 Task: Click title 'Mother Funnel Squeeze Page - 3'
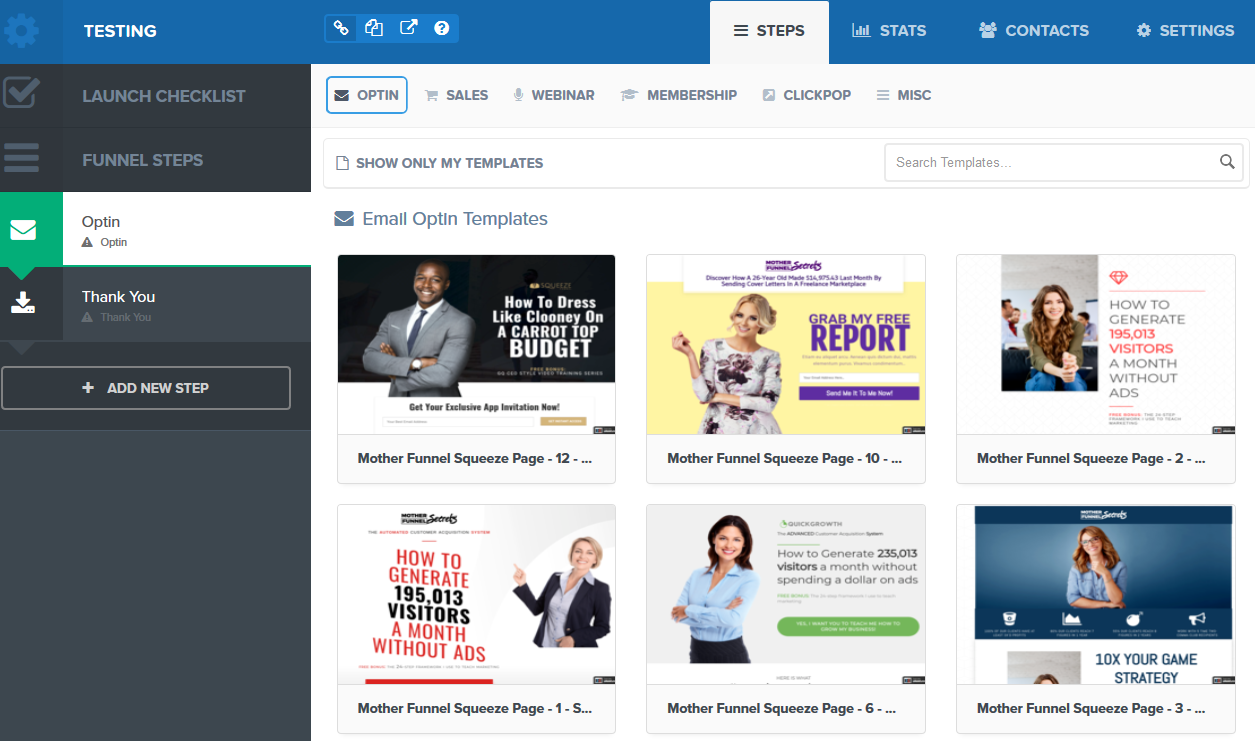click(1091, 709)
